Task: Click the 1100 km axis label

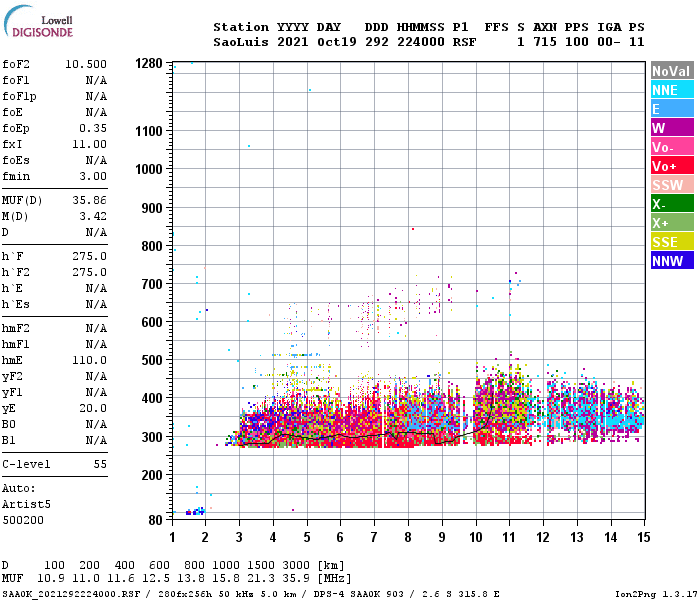Action: [x=149, y=131]
